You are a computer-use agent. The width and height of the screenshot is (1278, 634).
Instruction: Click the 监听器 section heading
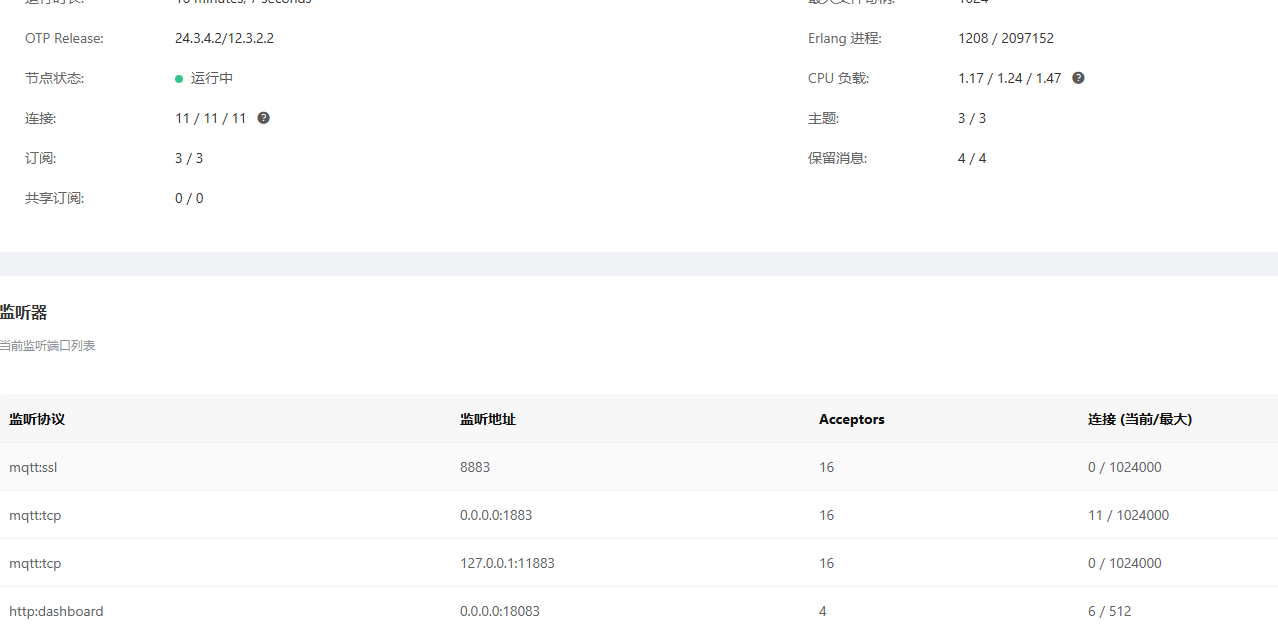tap(24, 313)
